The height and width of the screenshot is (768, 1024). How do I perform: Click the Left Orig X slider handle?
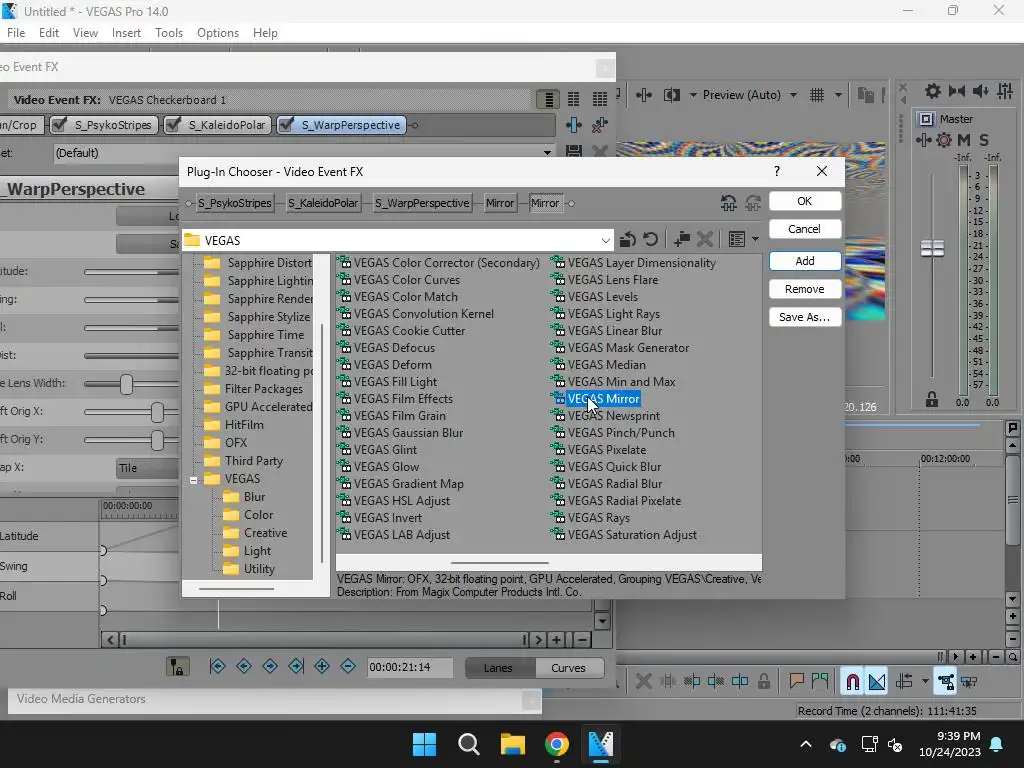(157, 412)
